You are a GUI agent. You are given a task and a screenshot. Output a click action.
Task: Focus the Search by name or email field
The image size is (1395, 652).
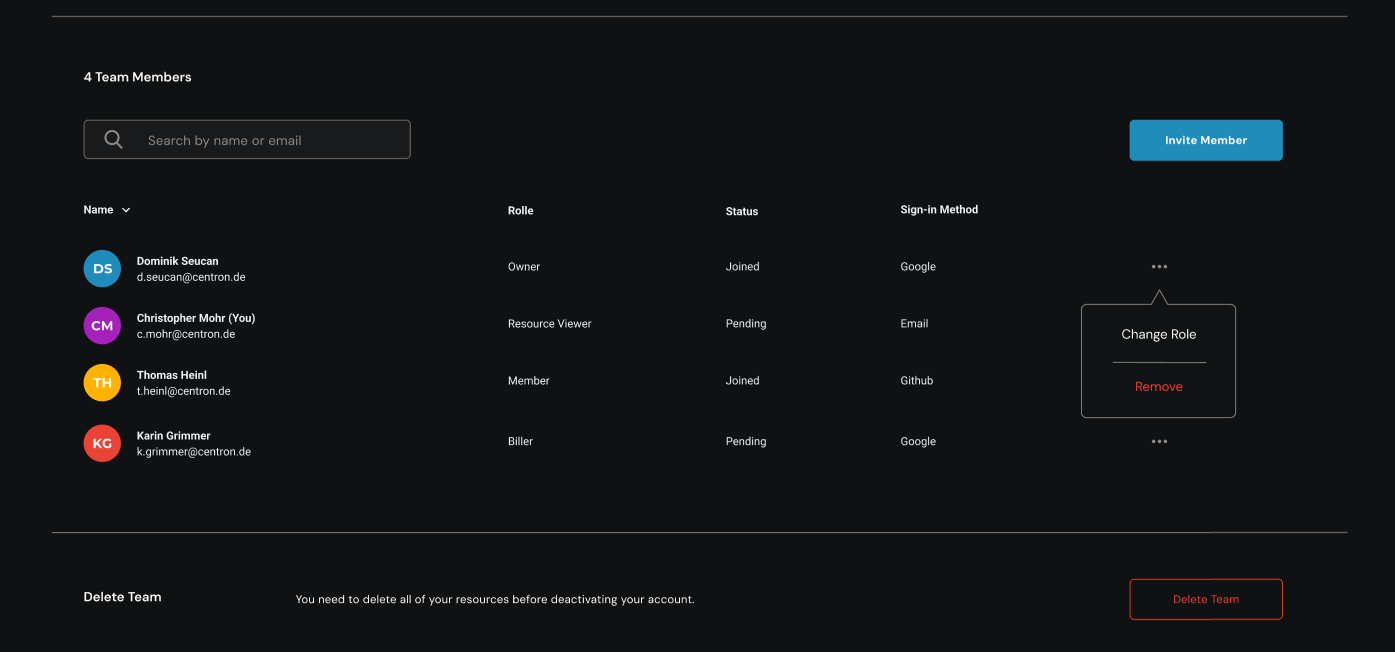click(x=270, y=140)
